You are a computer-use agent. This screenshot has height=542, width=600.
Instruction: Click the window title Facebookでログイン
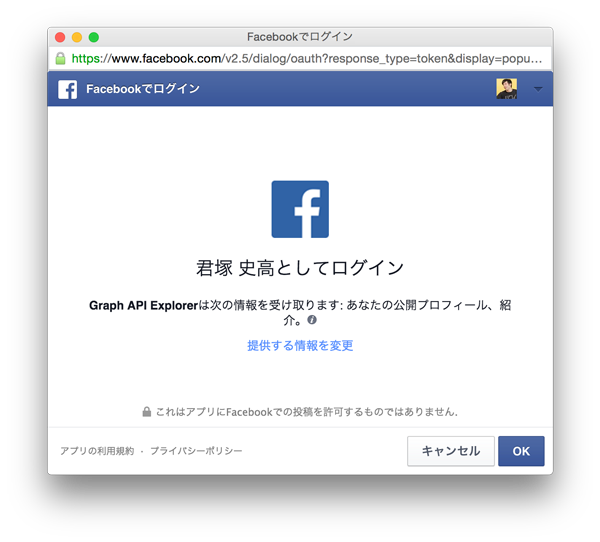300,37
